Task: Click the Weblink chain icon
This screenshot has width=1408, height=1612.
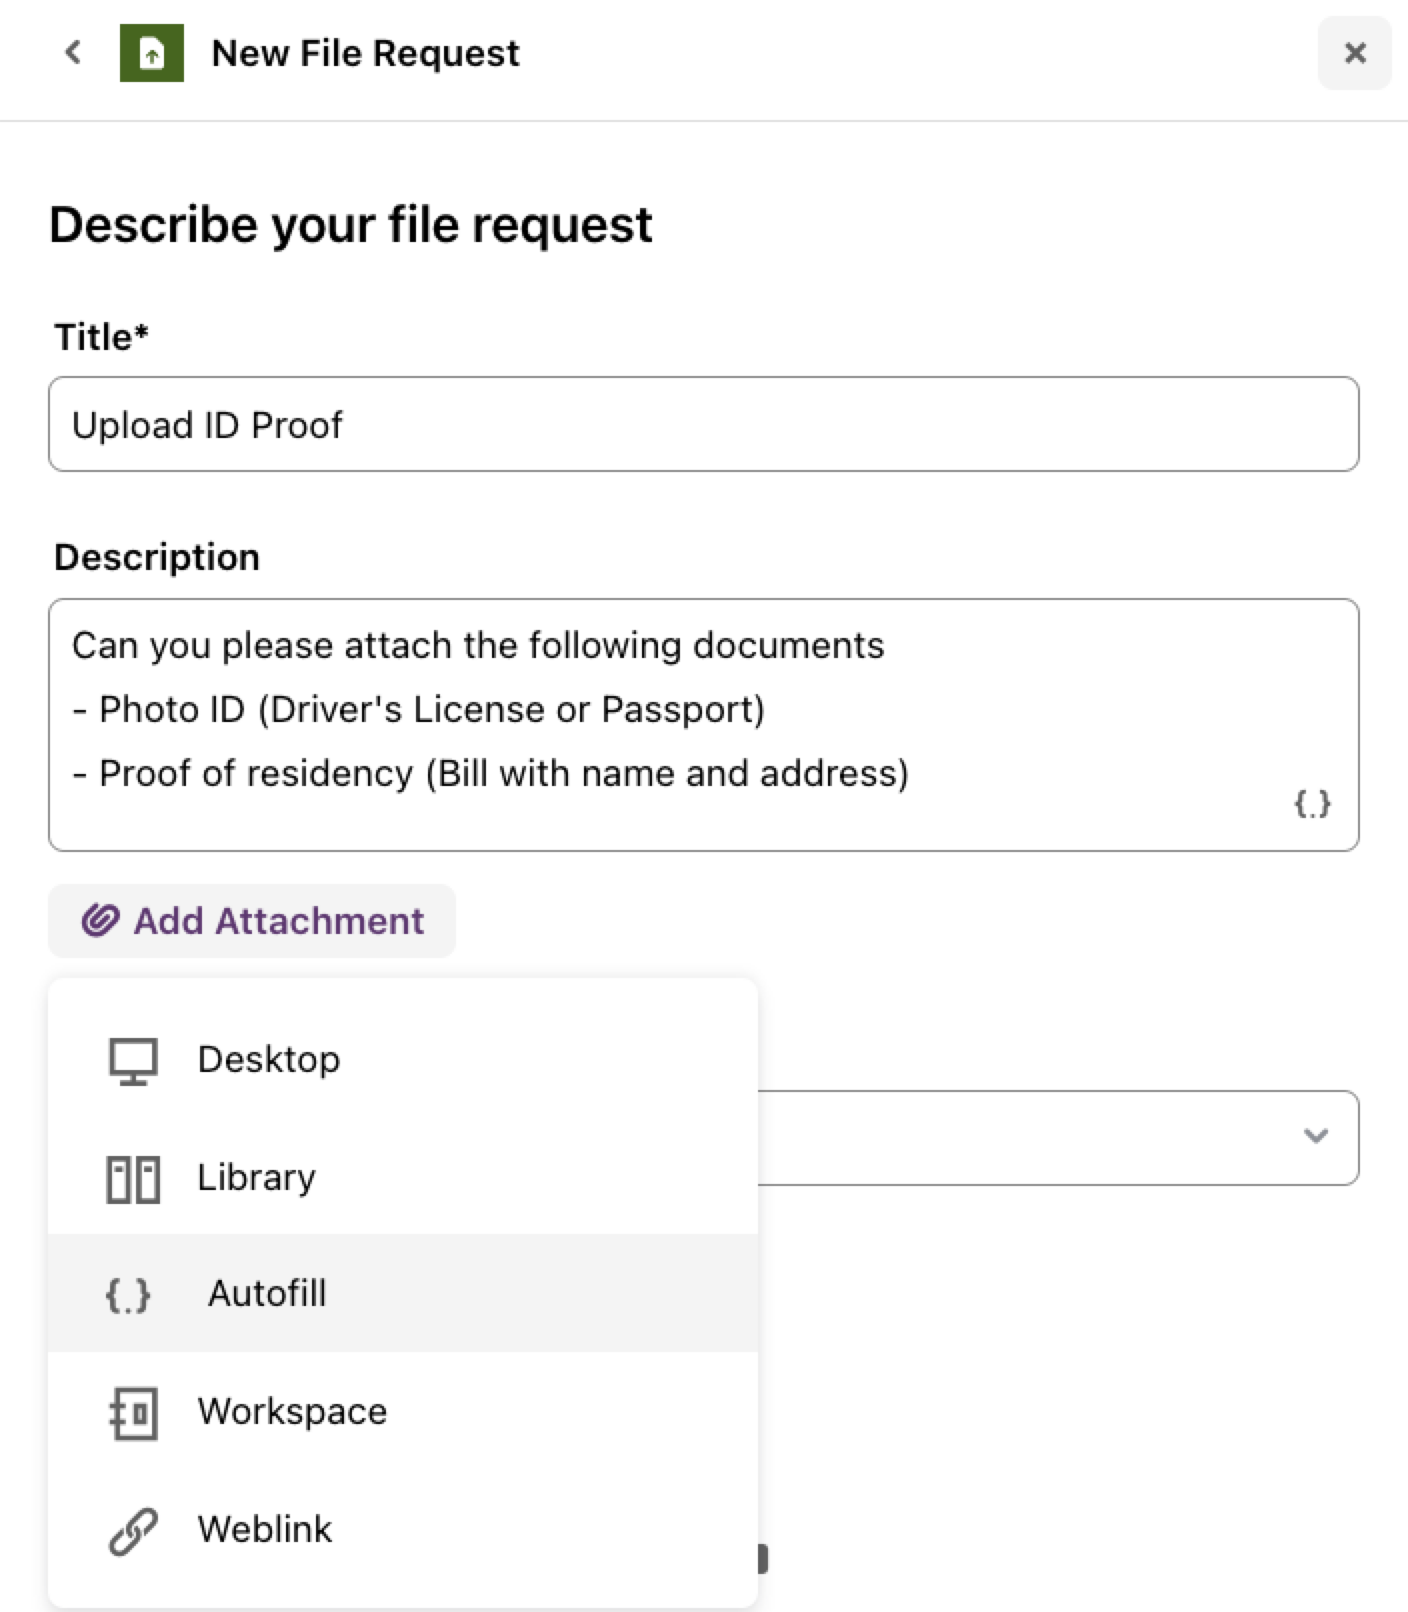Action: (133, 1531)
